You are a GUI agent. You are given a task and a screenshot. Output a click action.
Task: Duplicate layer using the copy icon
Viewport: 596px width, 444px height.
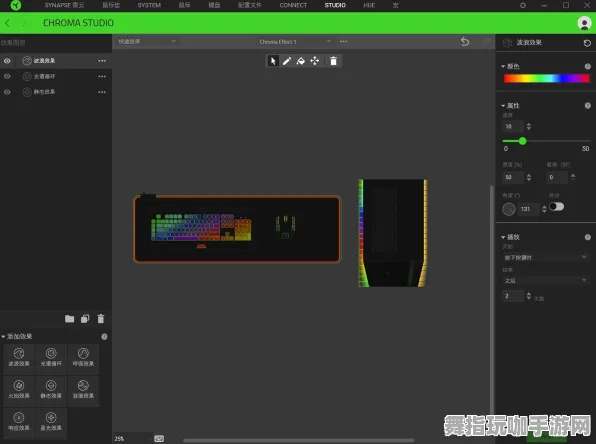[x=85, y=319]
